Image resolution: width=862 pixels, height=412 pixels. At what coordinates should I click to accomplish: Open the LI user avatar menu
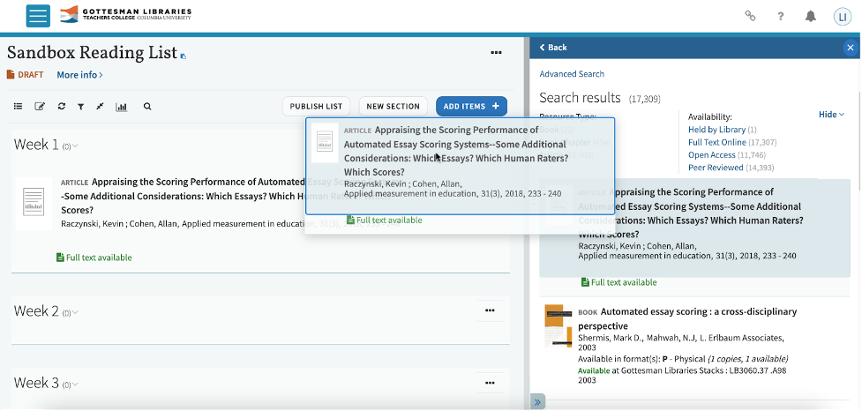pos(842,17)
